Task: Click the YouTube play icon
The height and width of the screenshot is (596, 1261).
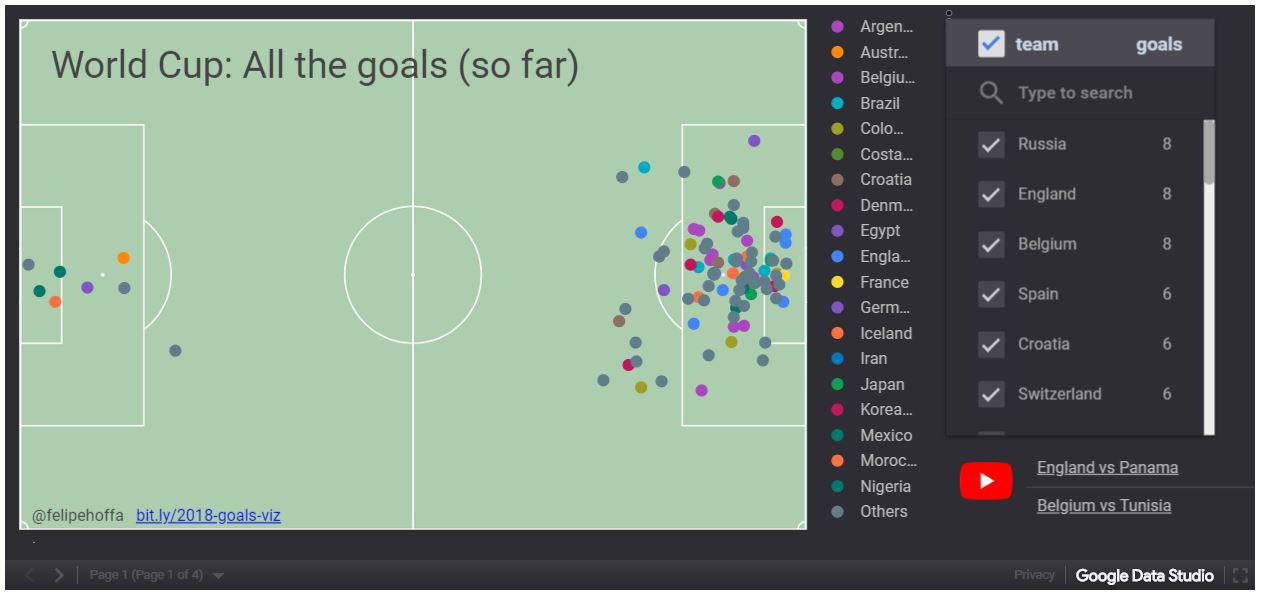Action: click(986, 481)
